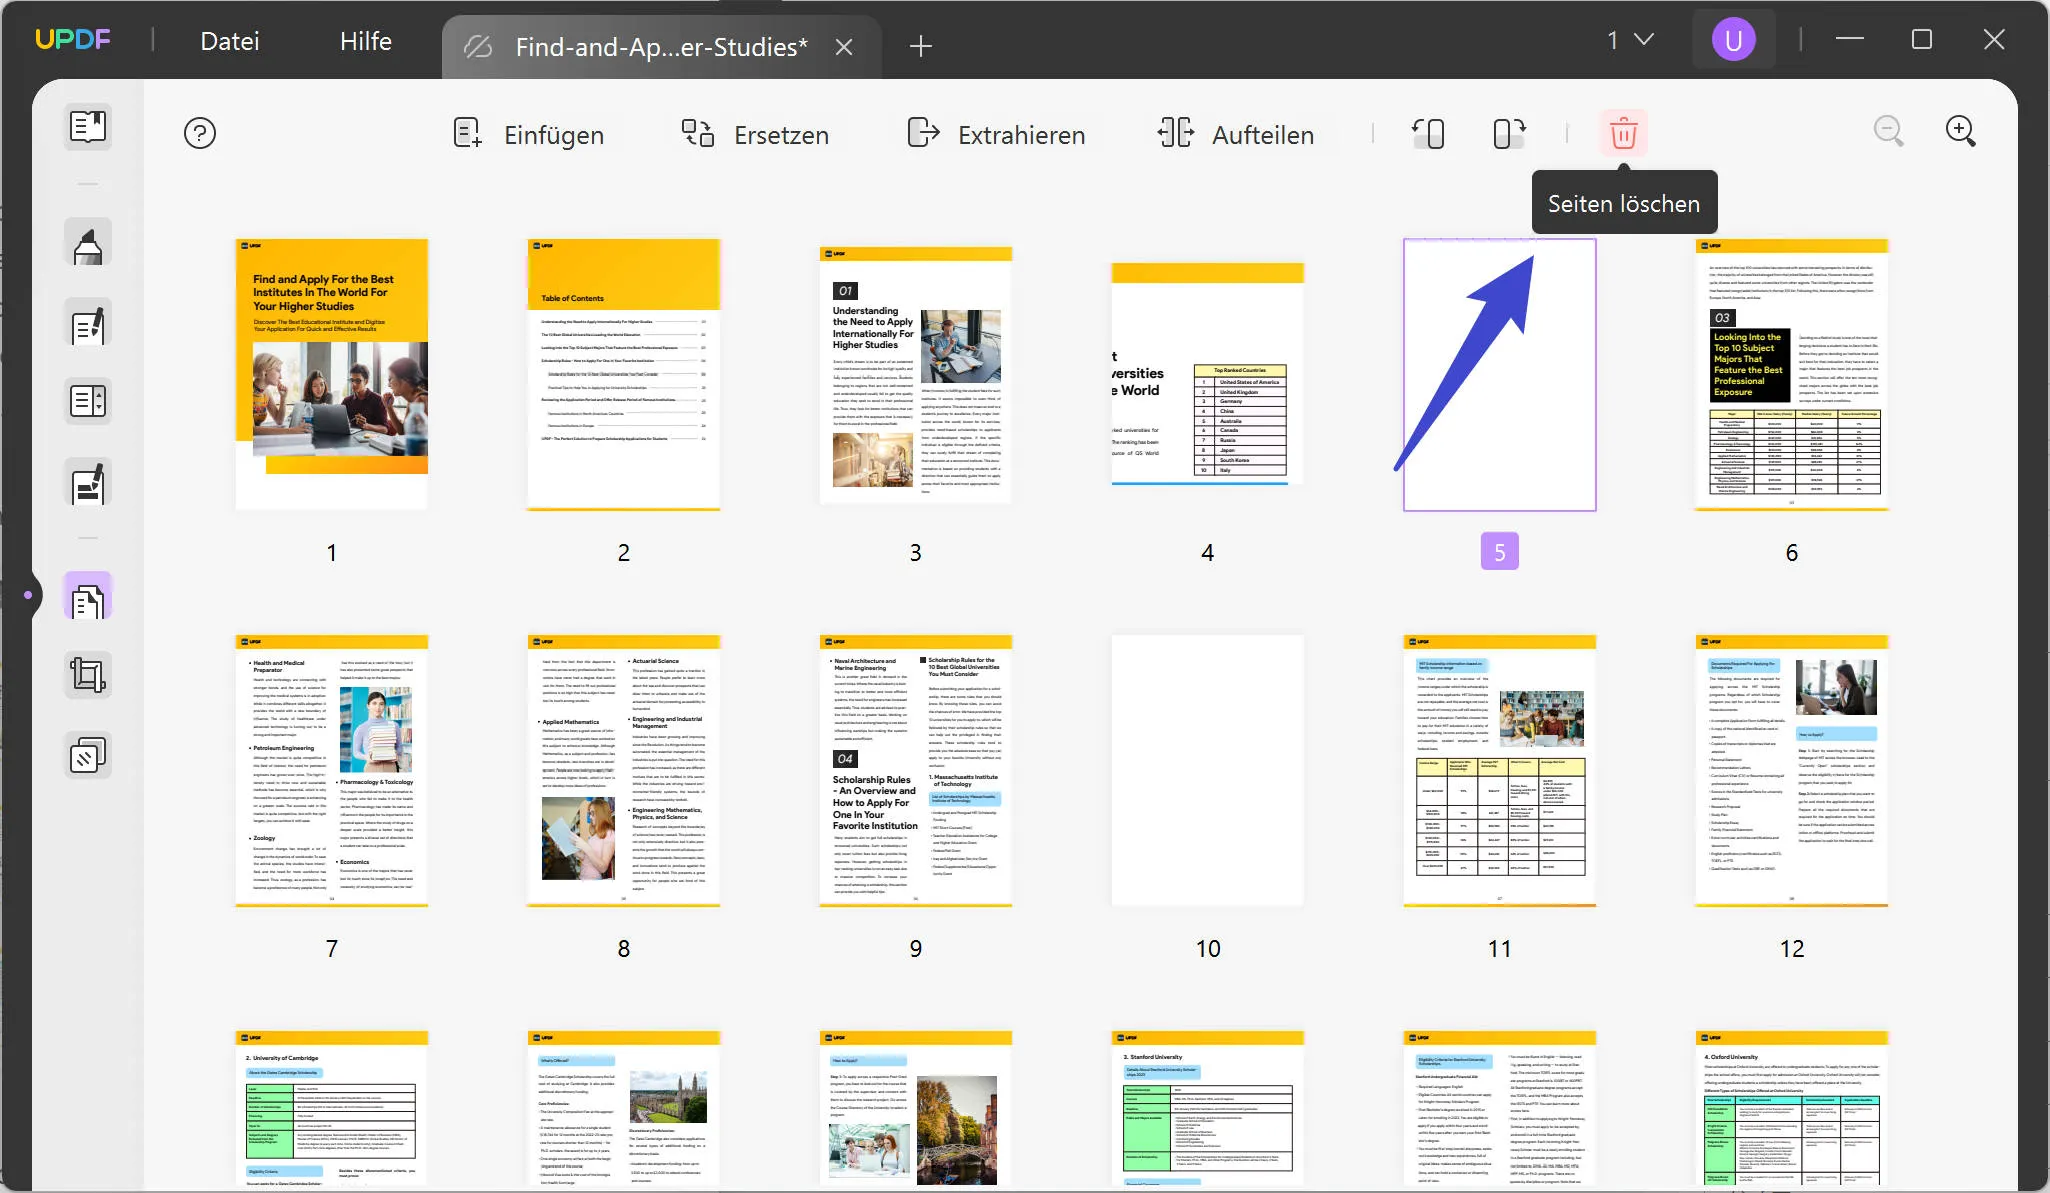Open the reader view sidebar icon
Screen dimensions: 2050x1193
89,127
